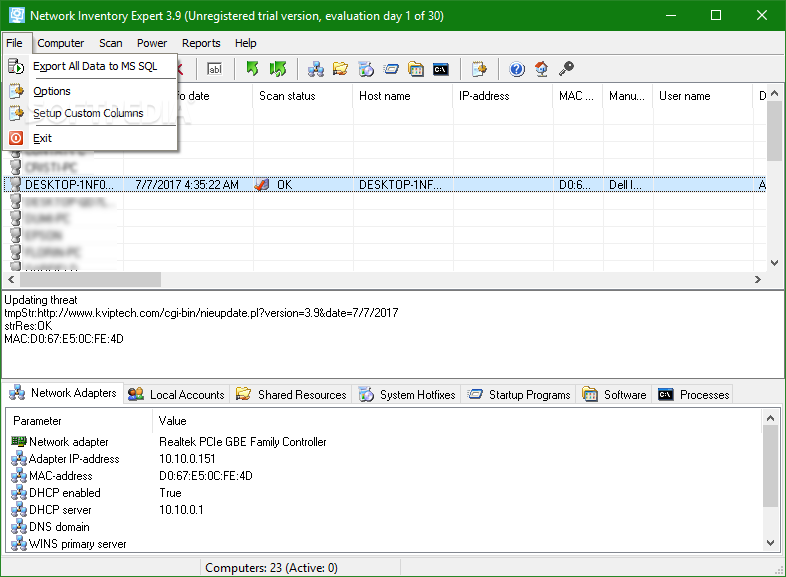Click the 10.10.0.151 IP value
This screenshot has height=577, width=786.
187,459
